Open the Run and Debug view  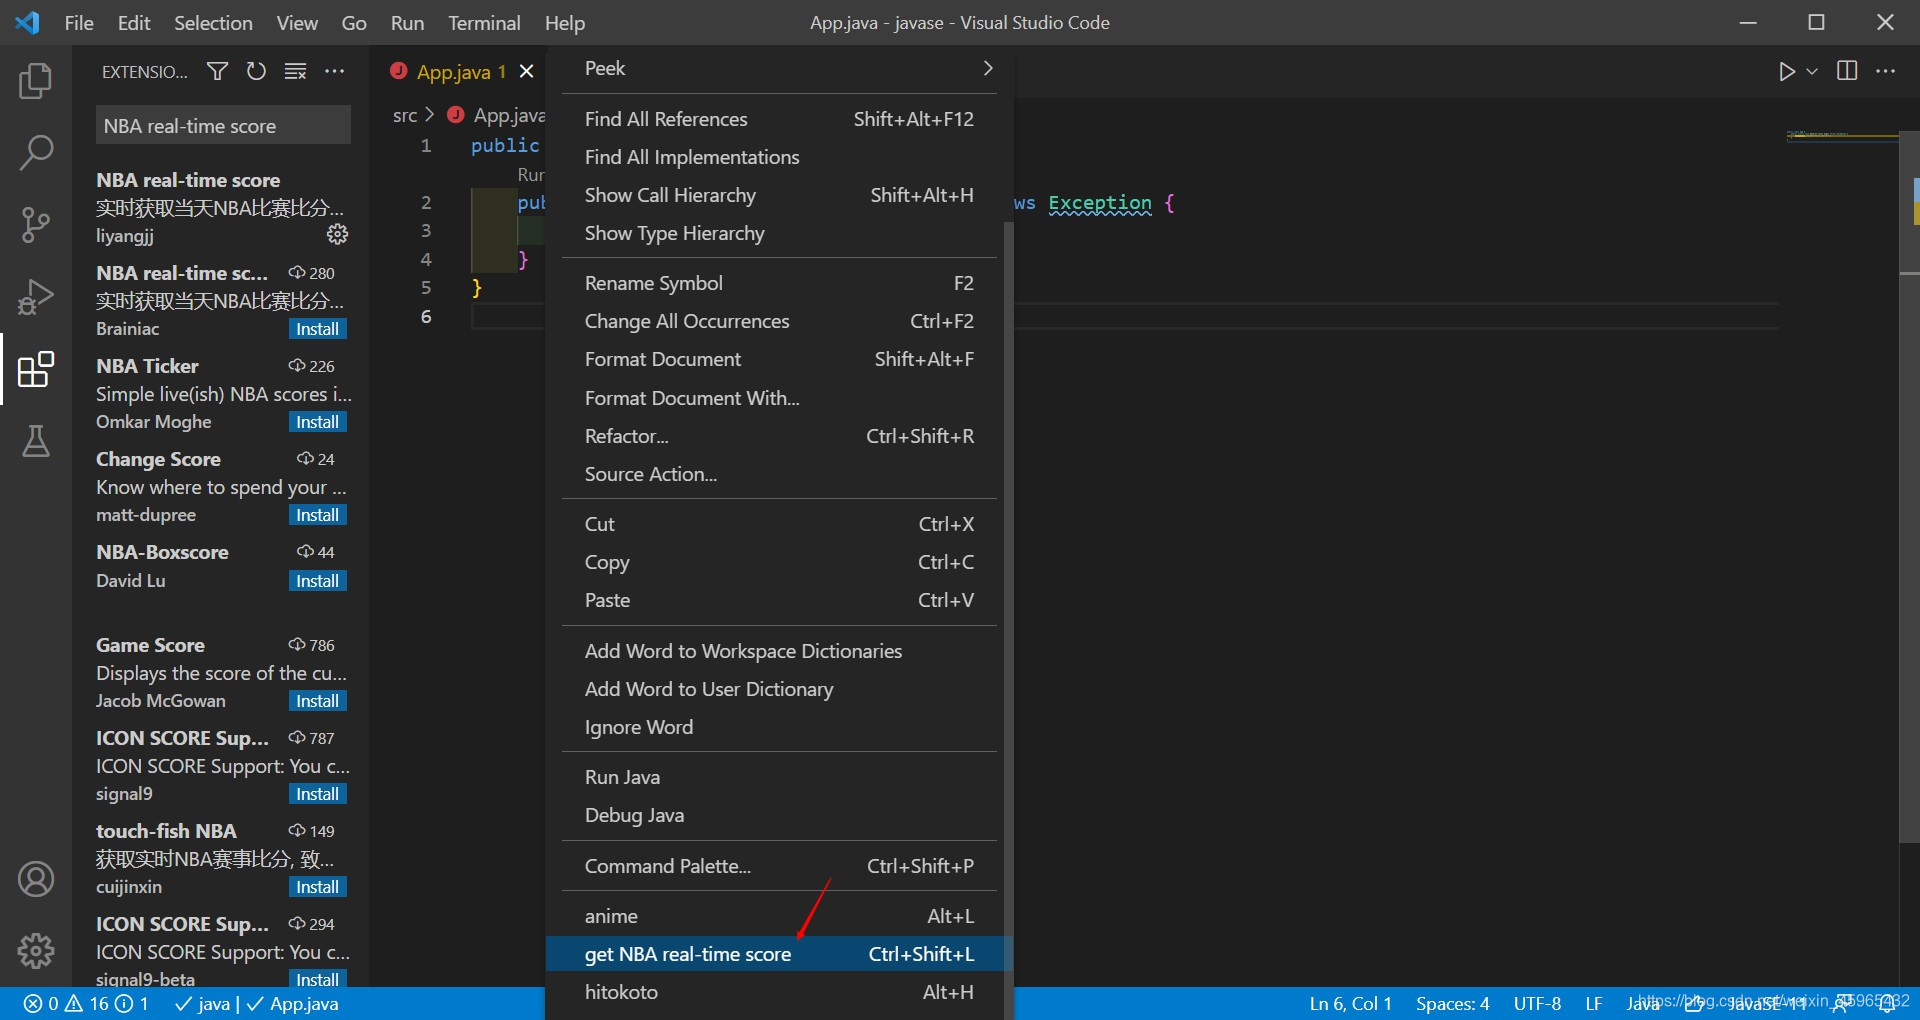coord(36,297)
